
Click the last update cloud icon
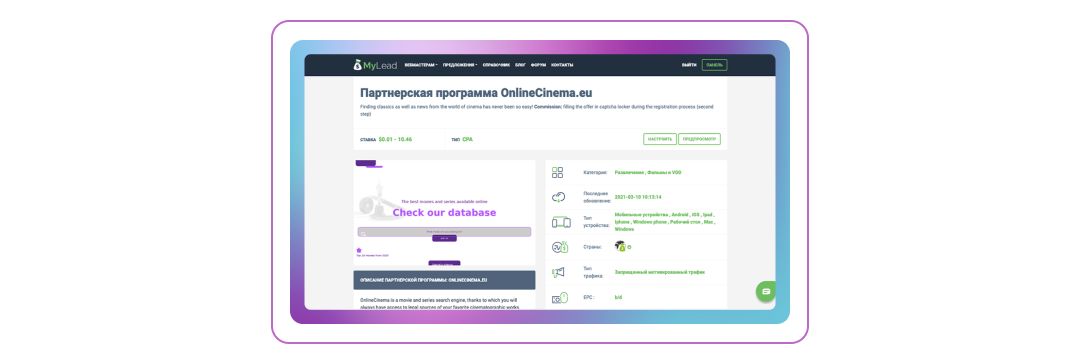pos(559,197)
